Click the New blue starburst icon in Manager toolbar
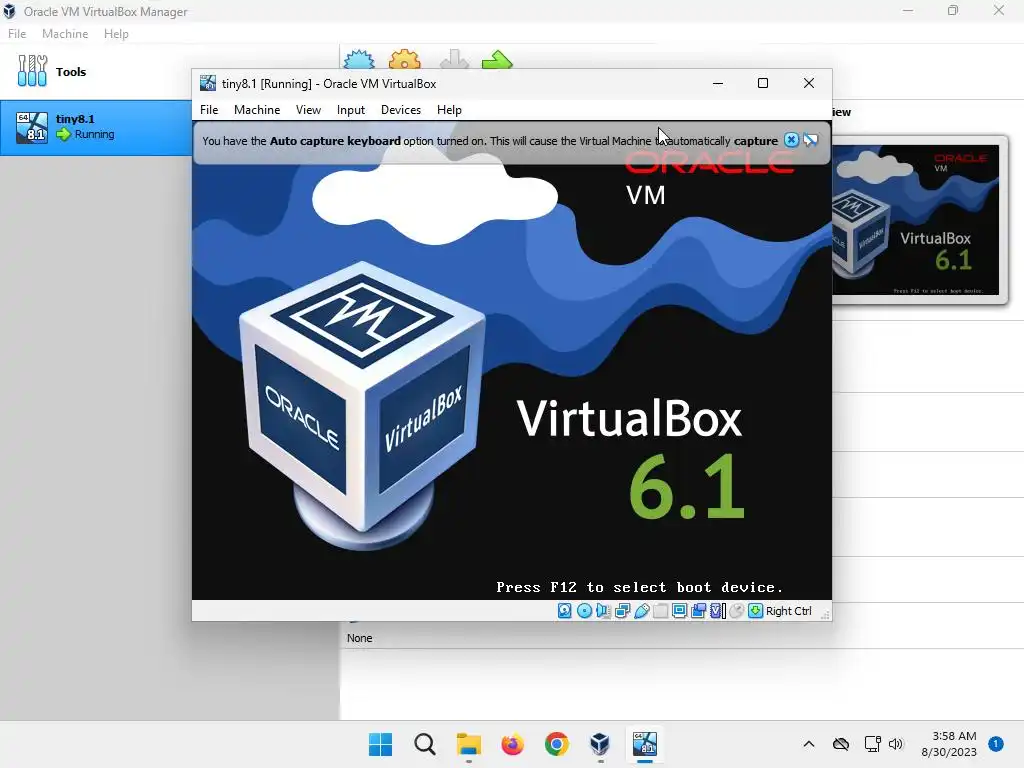 tap(359, 59)
